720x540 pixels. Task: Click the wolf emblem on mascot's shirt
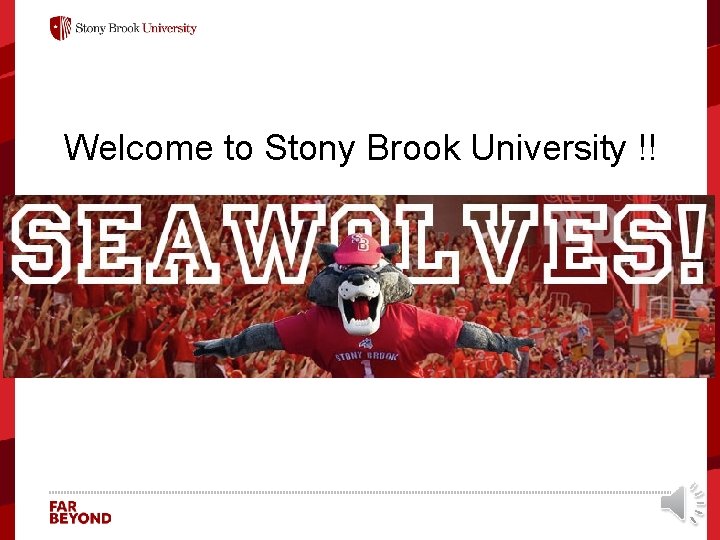click(365, 343)
